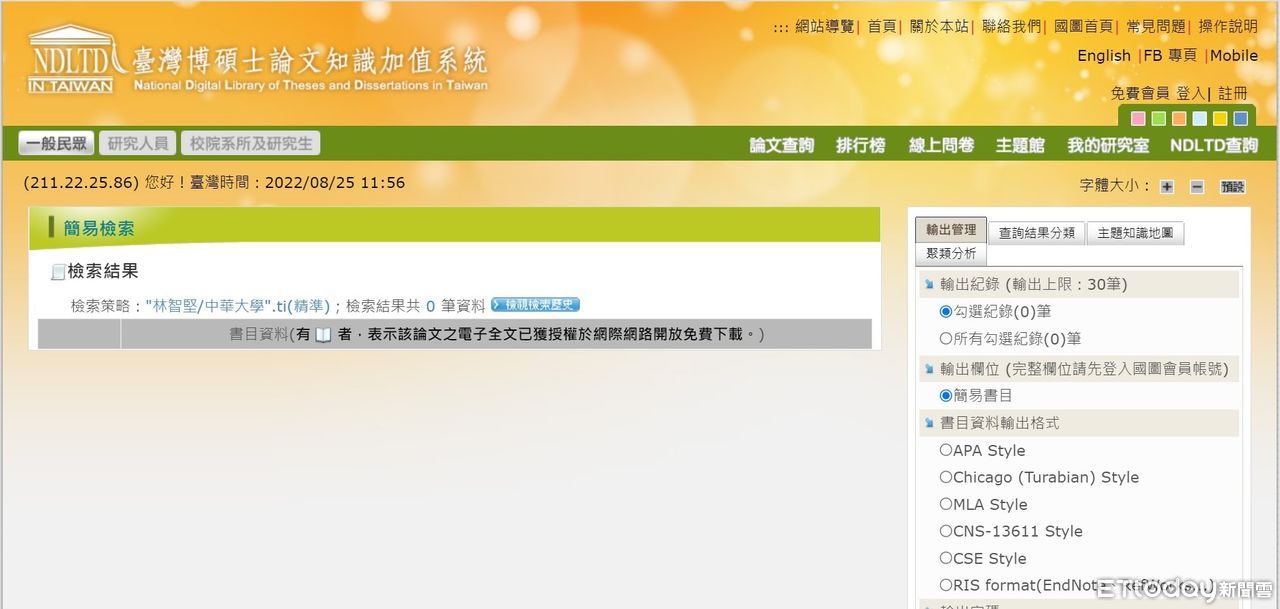Select MLA Style output format
The image size is (1280, 609).
coord(946,504)
